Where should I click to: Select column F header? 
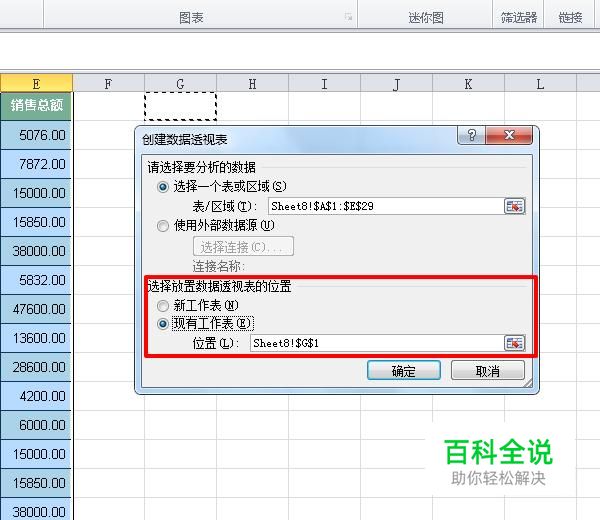(108, 83)
